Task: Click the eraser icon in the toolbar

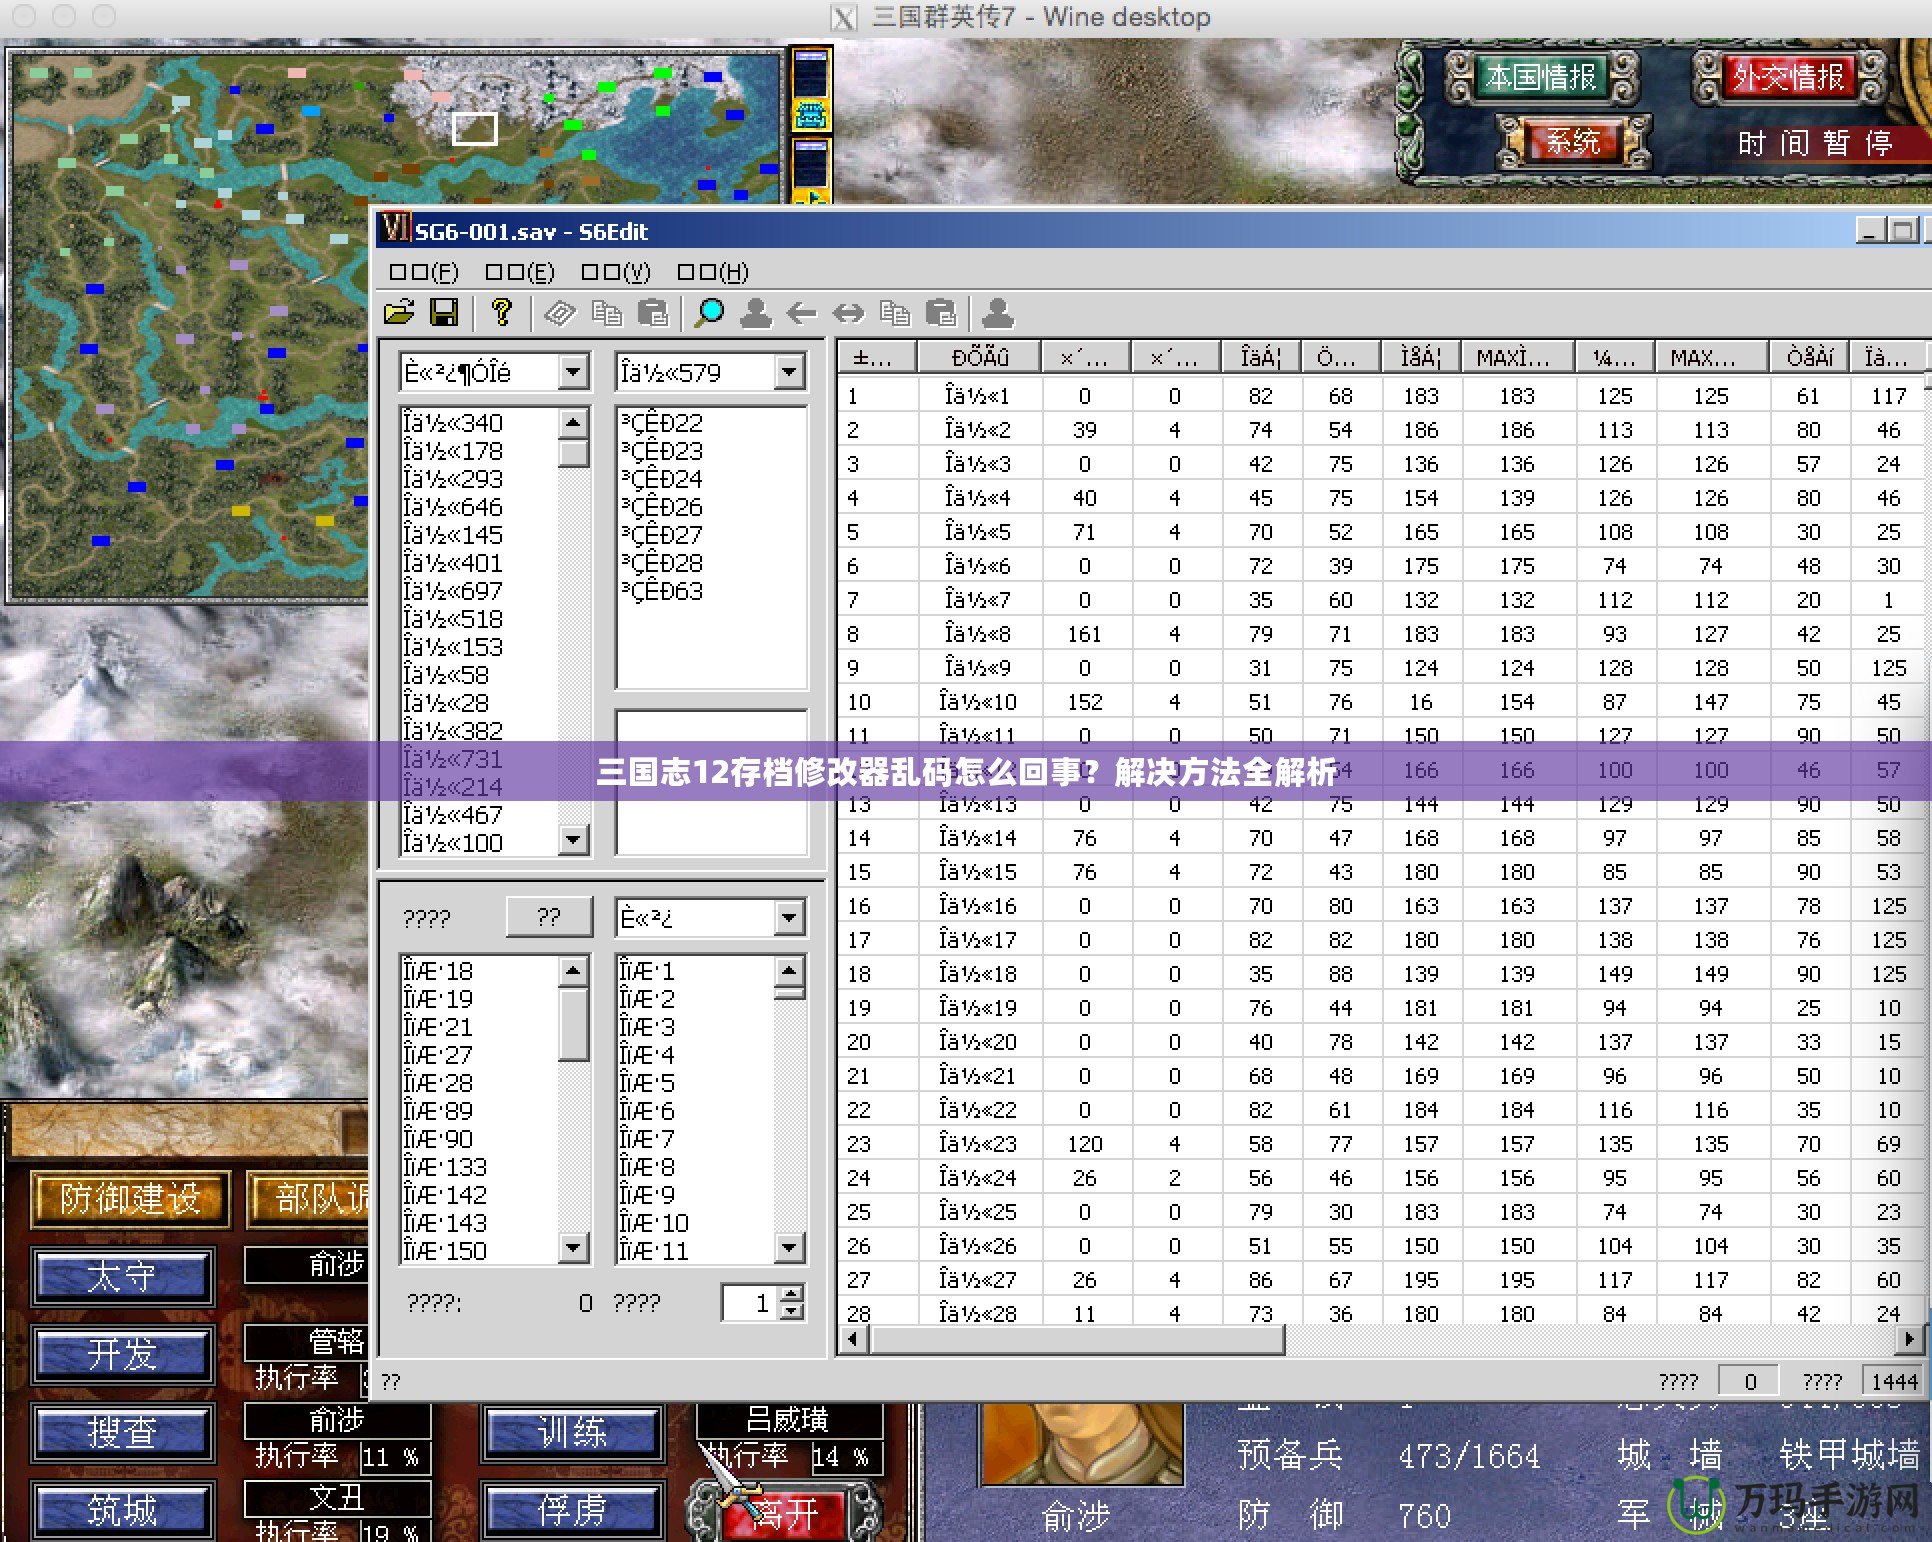Action: (560, 314)
